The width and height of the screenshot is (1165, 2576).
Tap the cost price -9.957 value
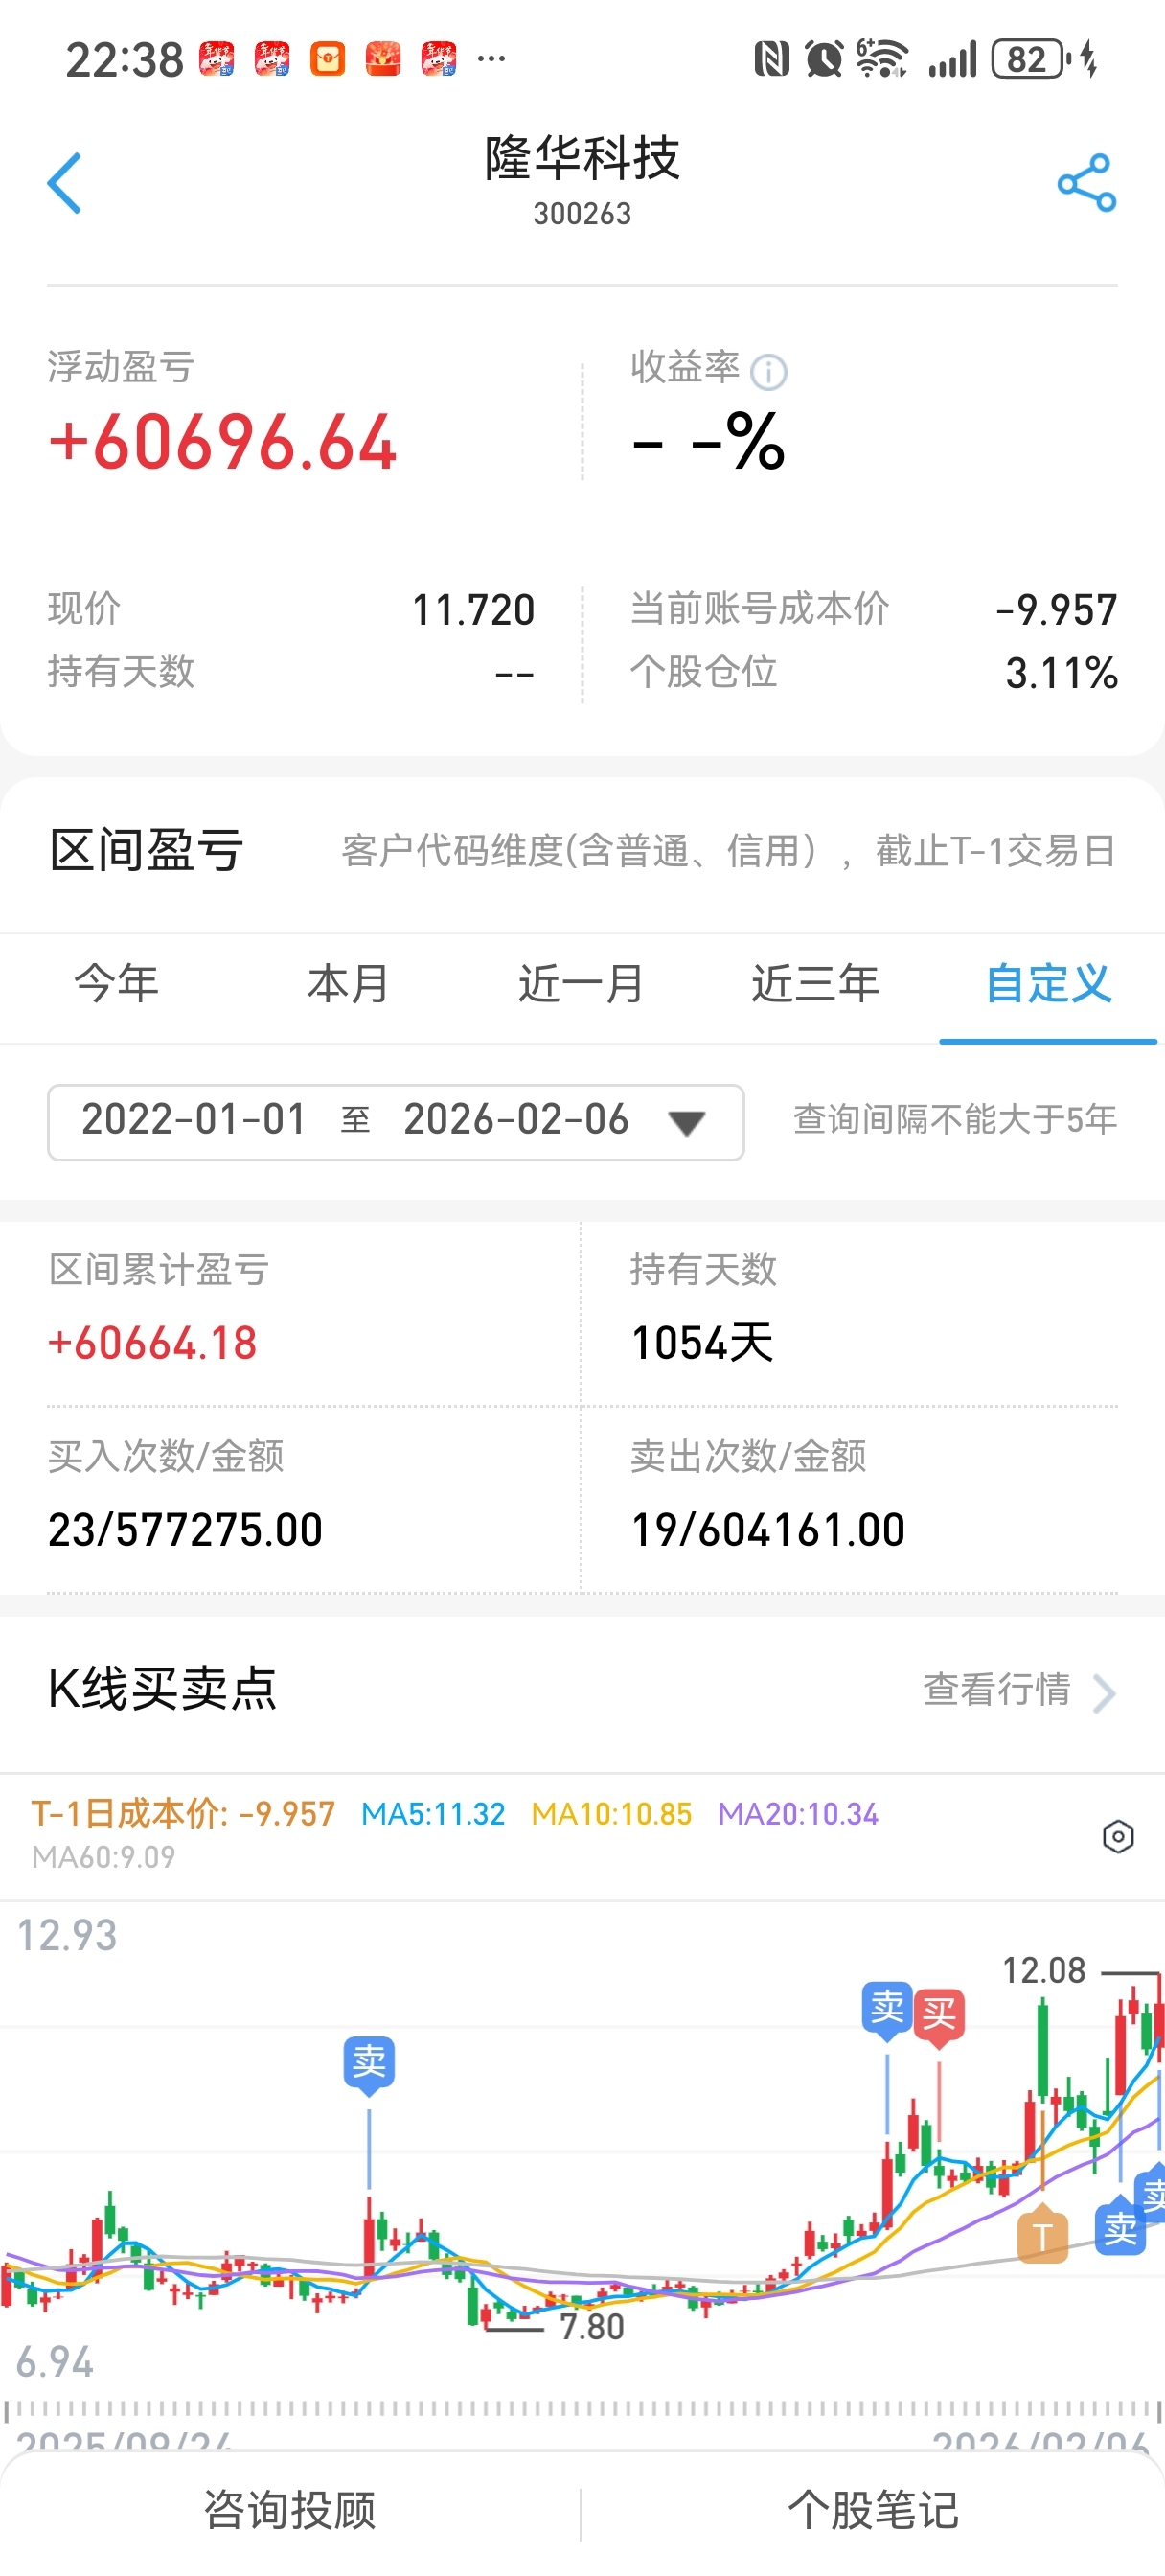1056,610
